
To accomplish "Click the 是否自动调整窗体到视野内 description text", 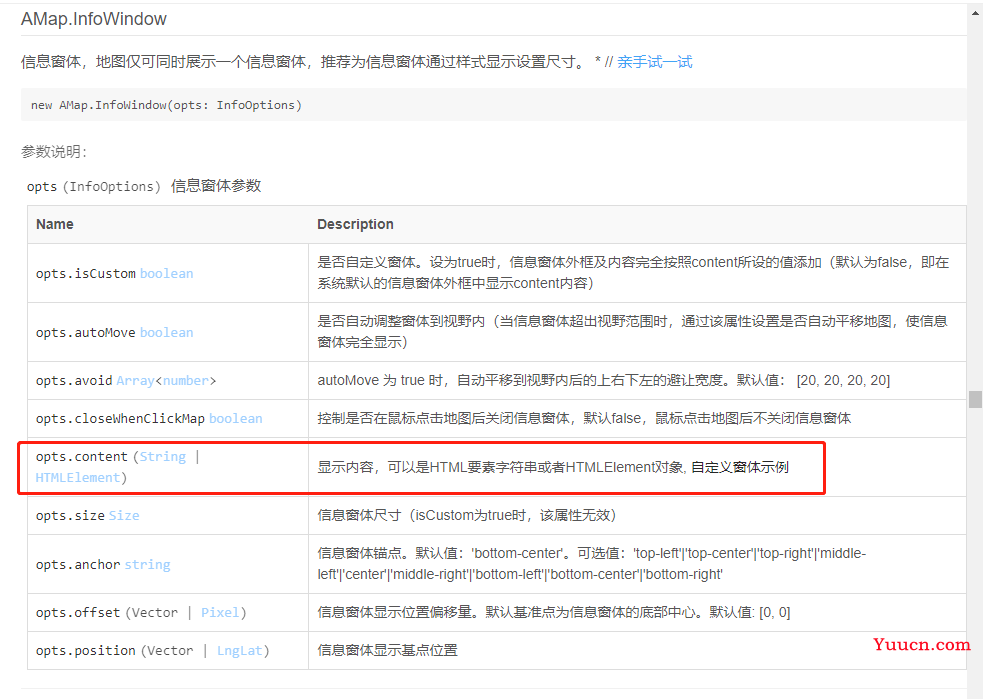I will tap(632, 332).
